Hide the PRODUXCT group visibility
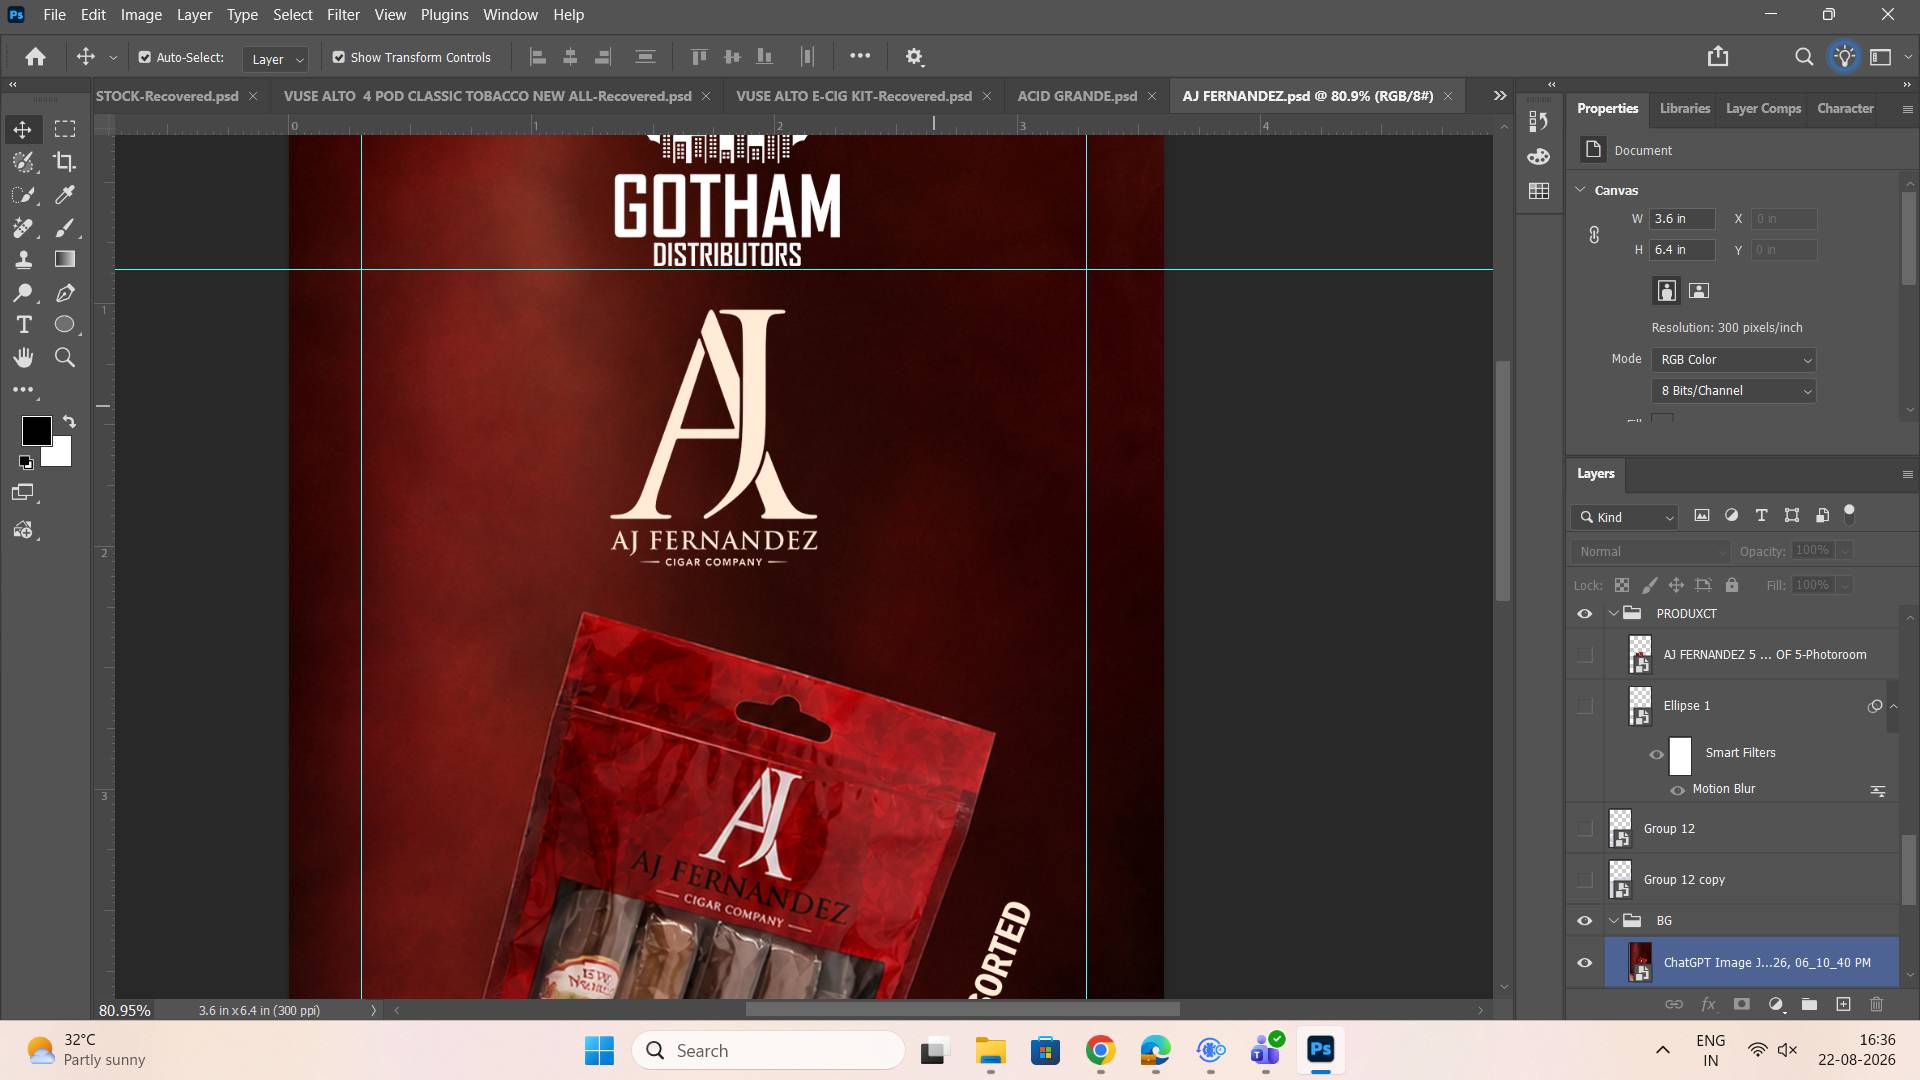The image size is (1920, 1080). tap(1585, 614)
